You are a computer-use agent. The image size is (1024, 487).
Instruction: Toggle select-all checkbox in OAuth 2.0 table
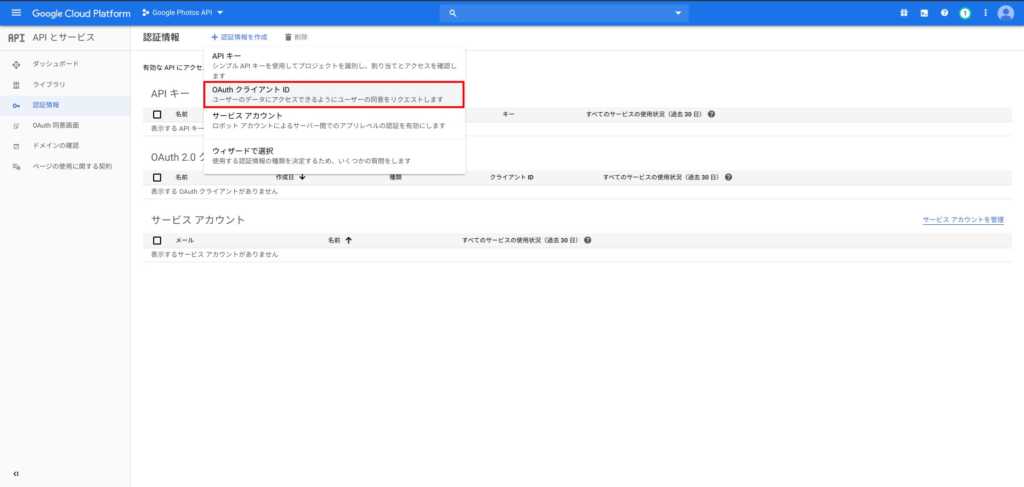157,177
